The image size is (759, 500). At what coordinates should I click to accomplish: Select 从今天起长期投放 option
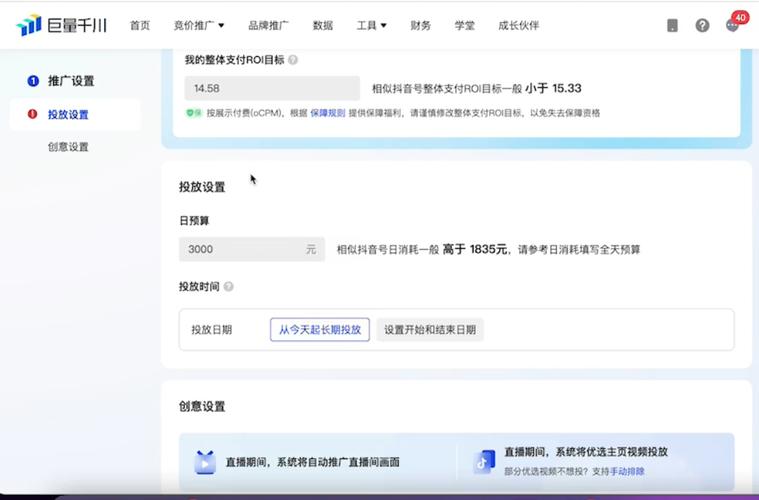click(x=320, y=330)
